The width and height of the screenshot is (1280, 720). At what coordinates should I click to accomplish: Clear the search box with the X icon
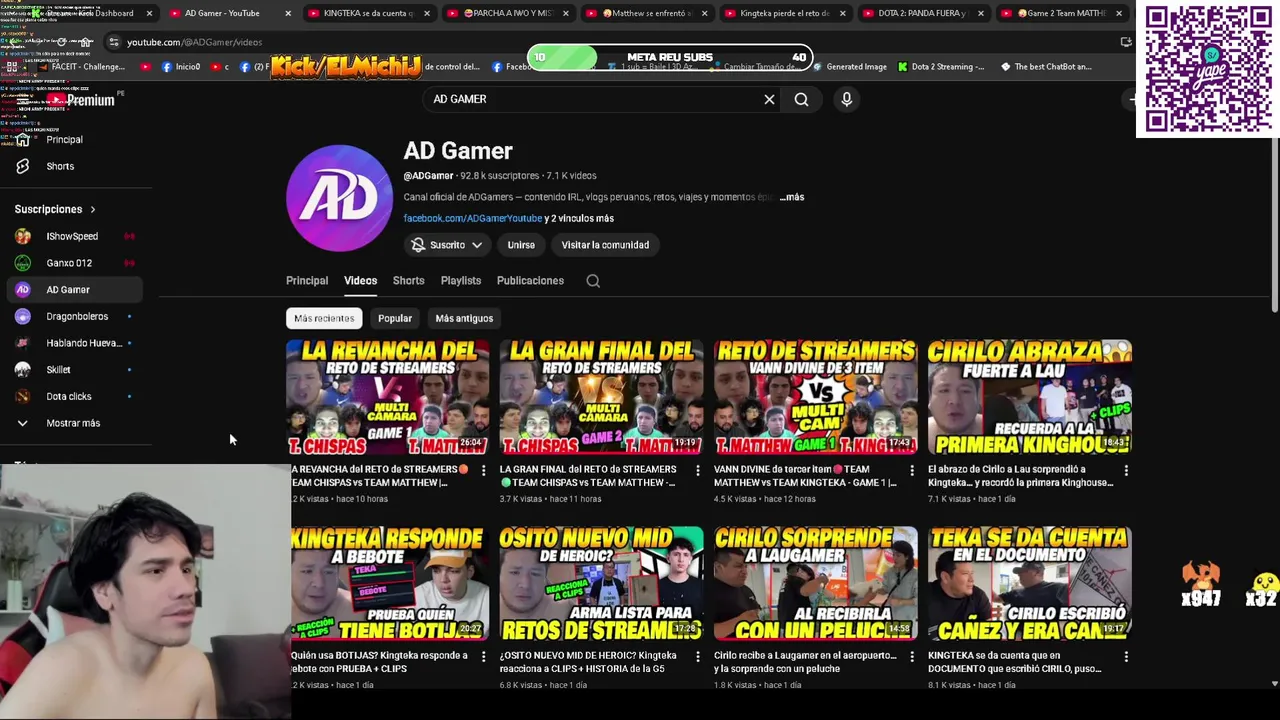769,99
